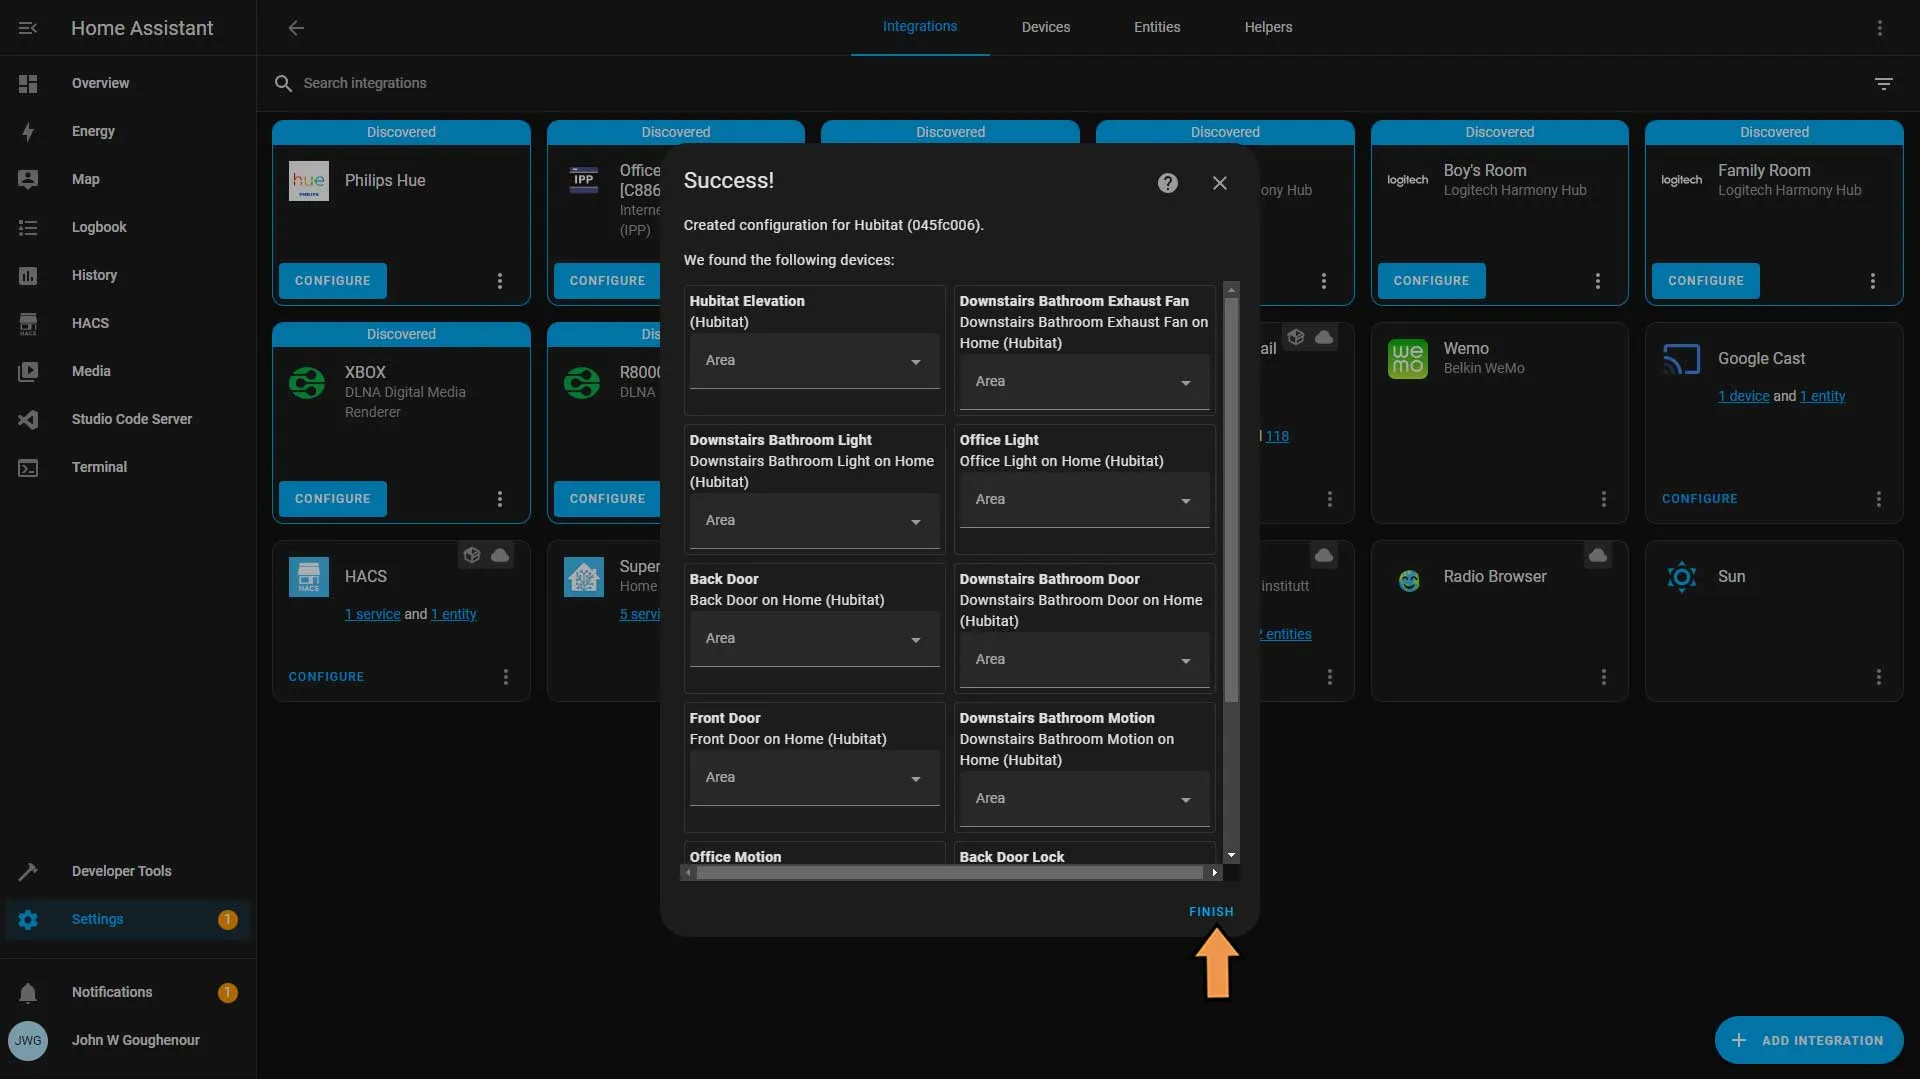The image size is (1920, 1079).
Task: Open HACS card options menu
Action: [x=506, y=677]
